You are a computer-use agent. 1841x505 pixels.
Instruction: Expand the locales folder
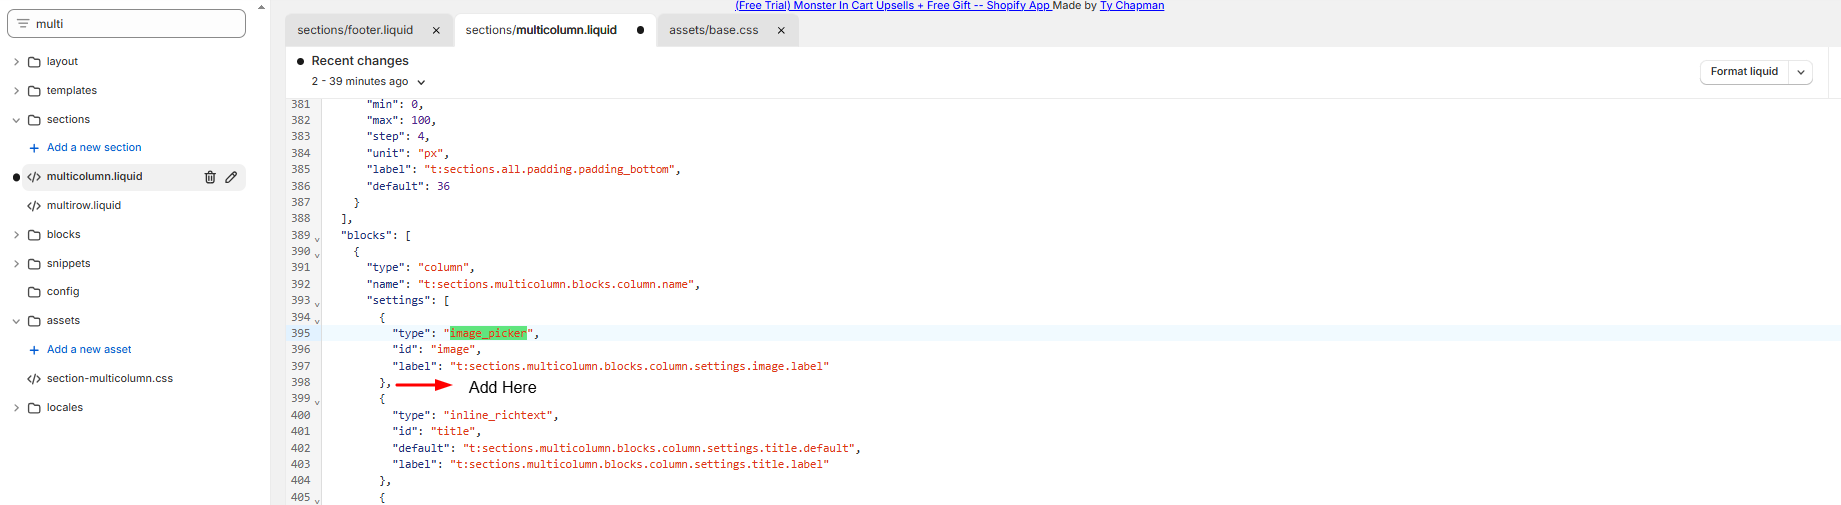(16, 408)
